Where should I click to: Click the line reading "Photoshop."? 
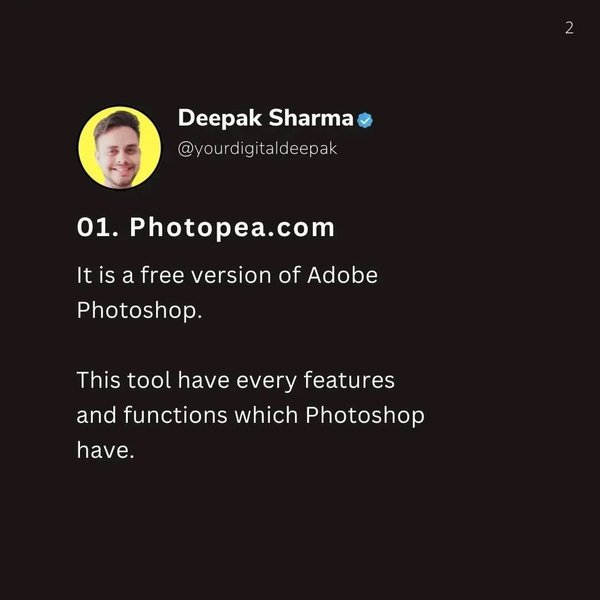[x=140, y=310]
